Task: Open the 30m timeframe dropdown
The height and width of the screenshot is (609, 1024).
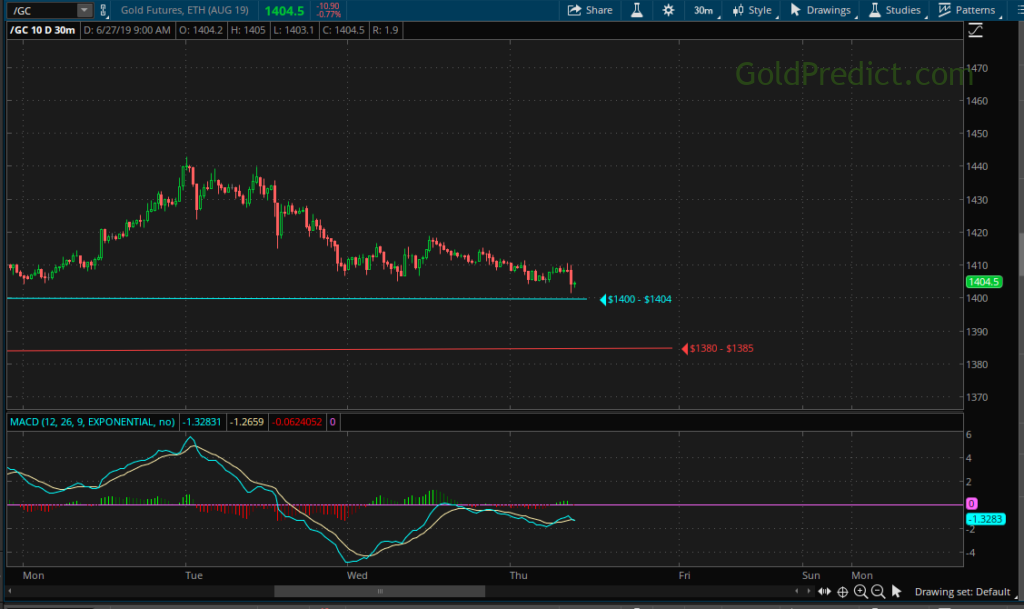Action: pos(703,10)
